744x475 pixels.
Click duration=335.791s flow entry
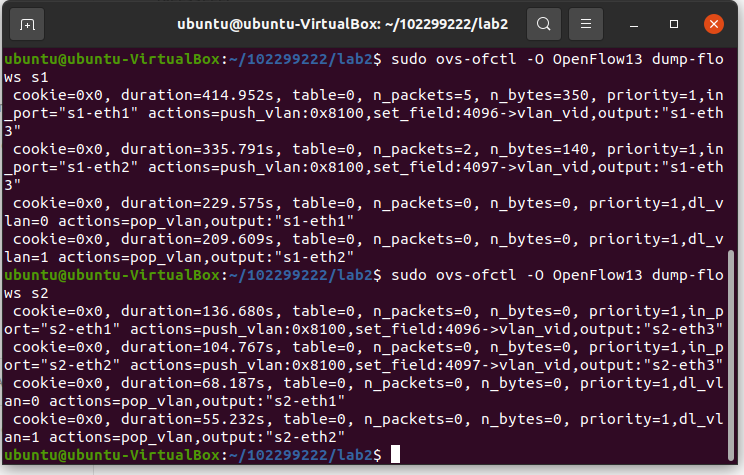click(x=197, y=149)
